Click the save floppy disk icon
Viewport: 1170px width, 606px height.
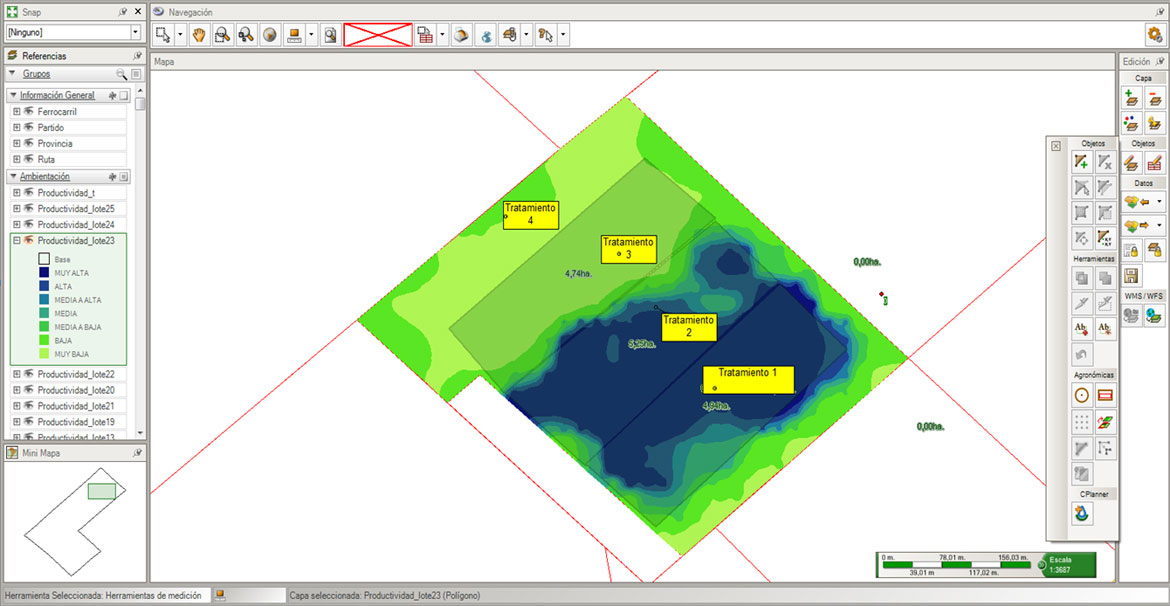pos(1132,275)
